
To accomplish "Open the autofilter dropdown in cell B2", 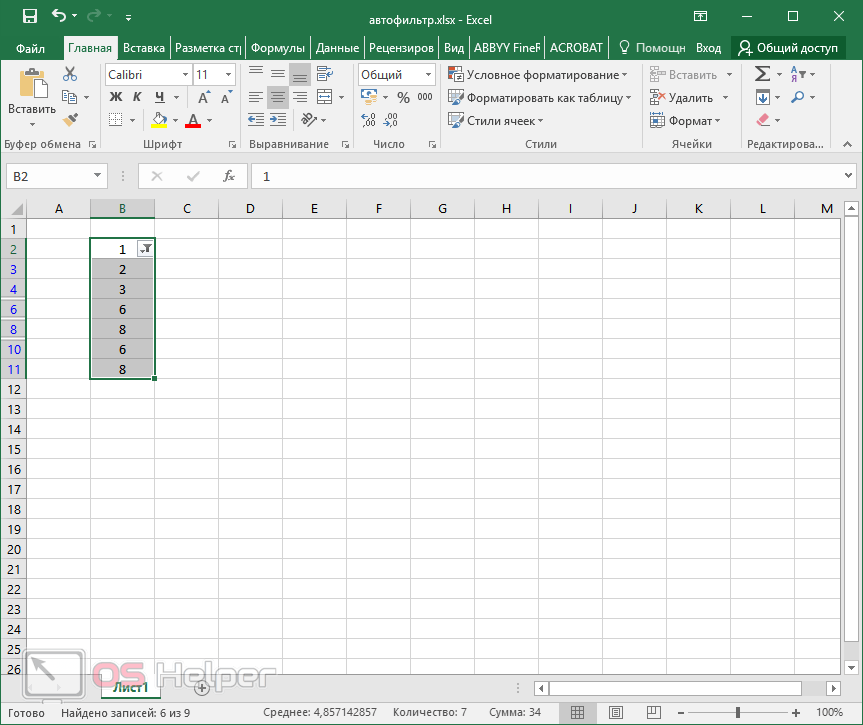I will coord(145,249).
